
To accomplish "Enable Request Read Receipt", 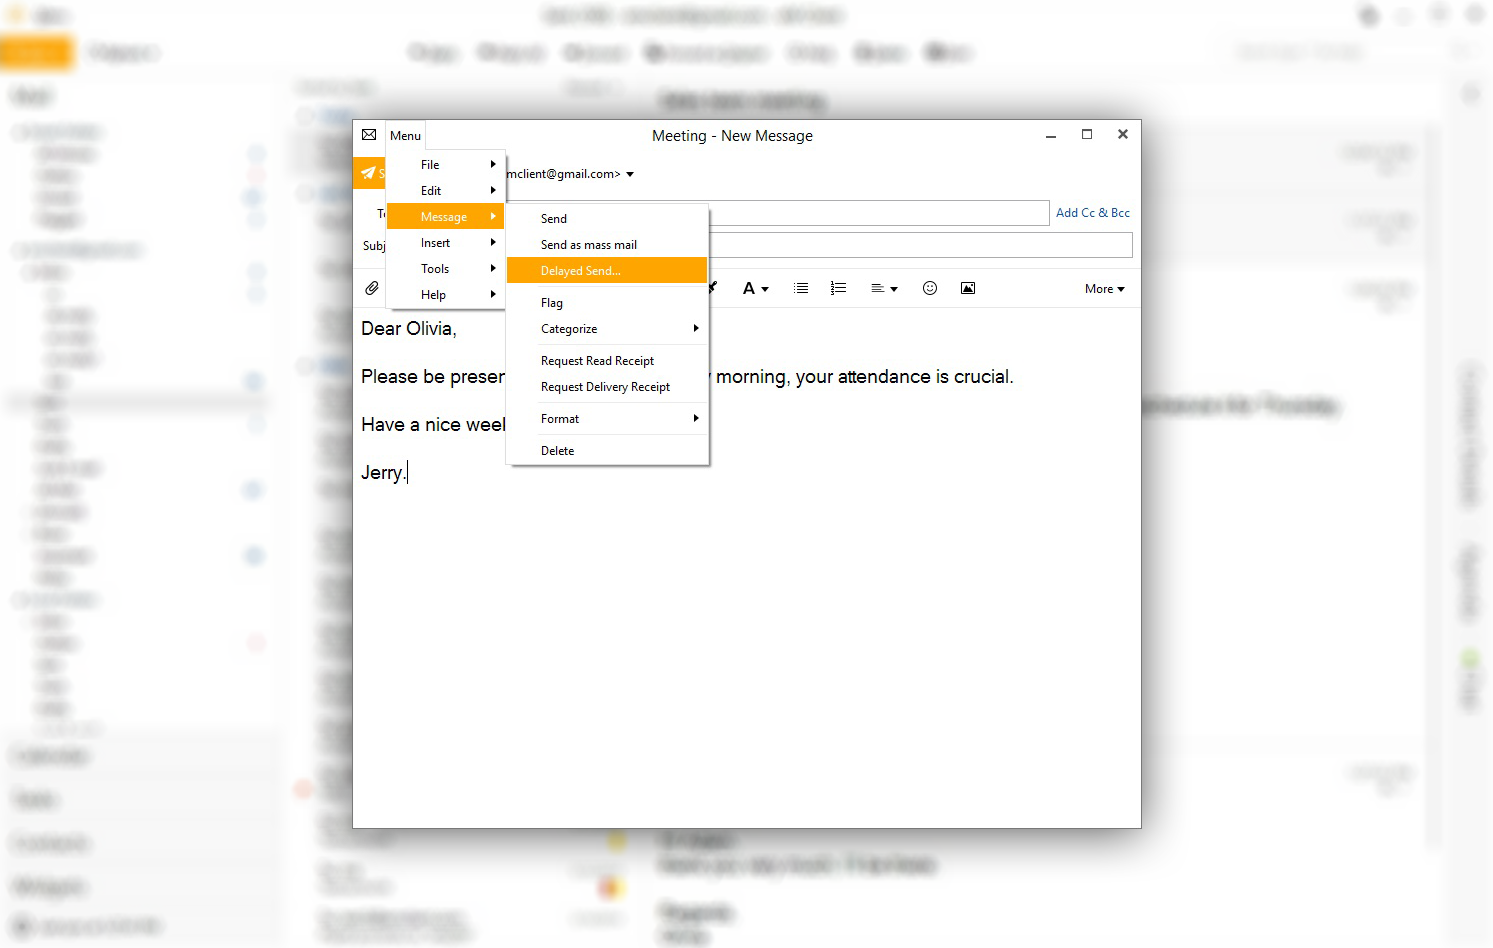I will 597,360.
